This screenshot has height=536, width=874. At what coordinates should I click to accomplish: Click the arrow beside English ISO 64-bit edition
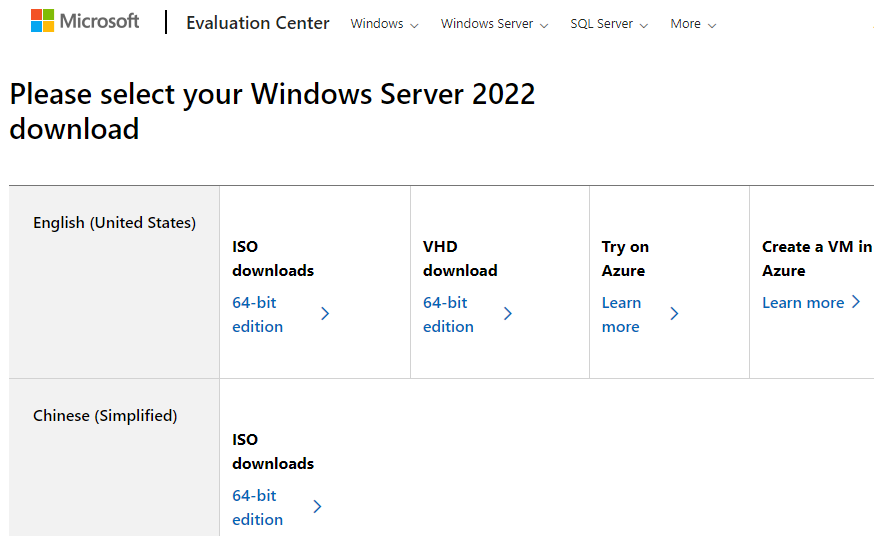tap(325, 314)
